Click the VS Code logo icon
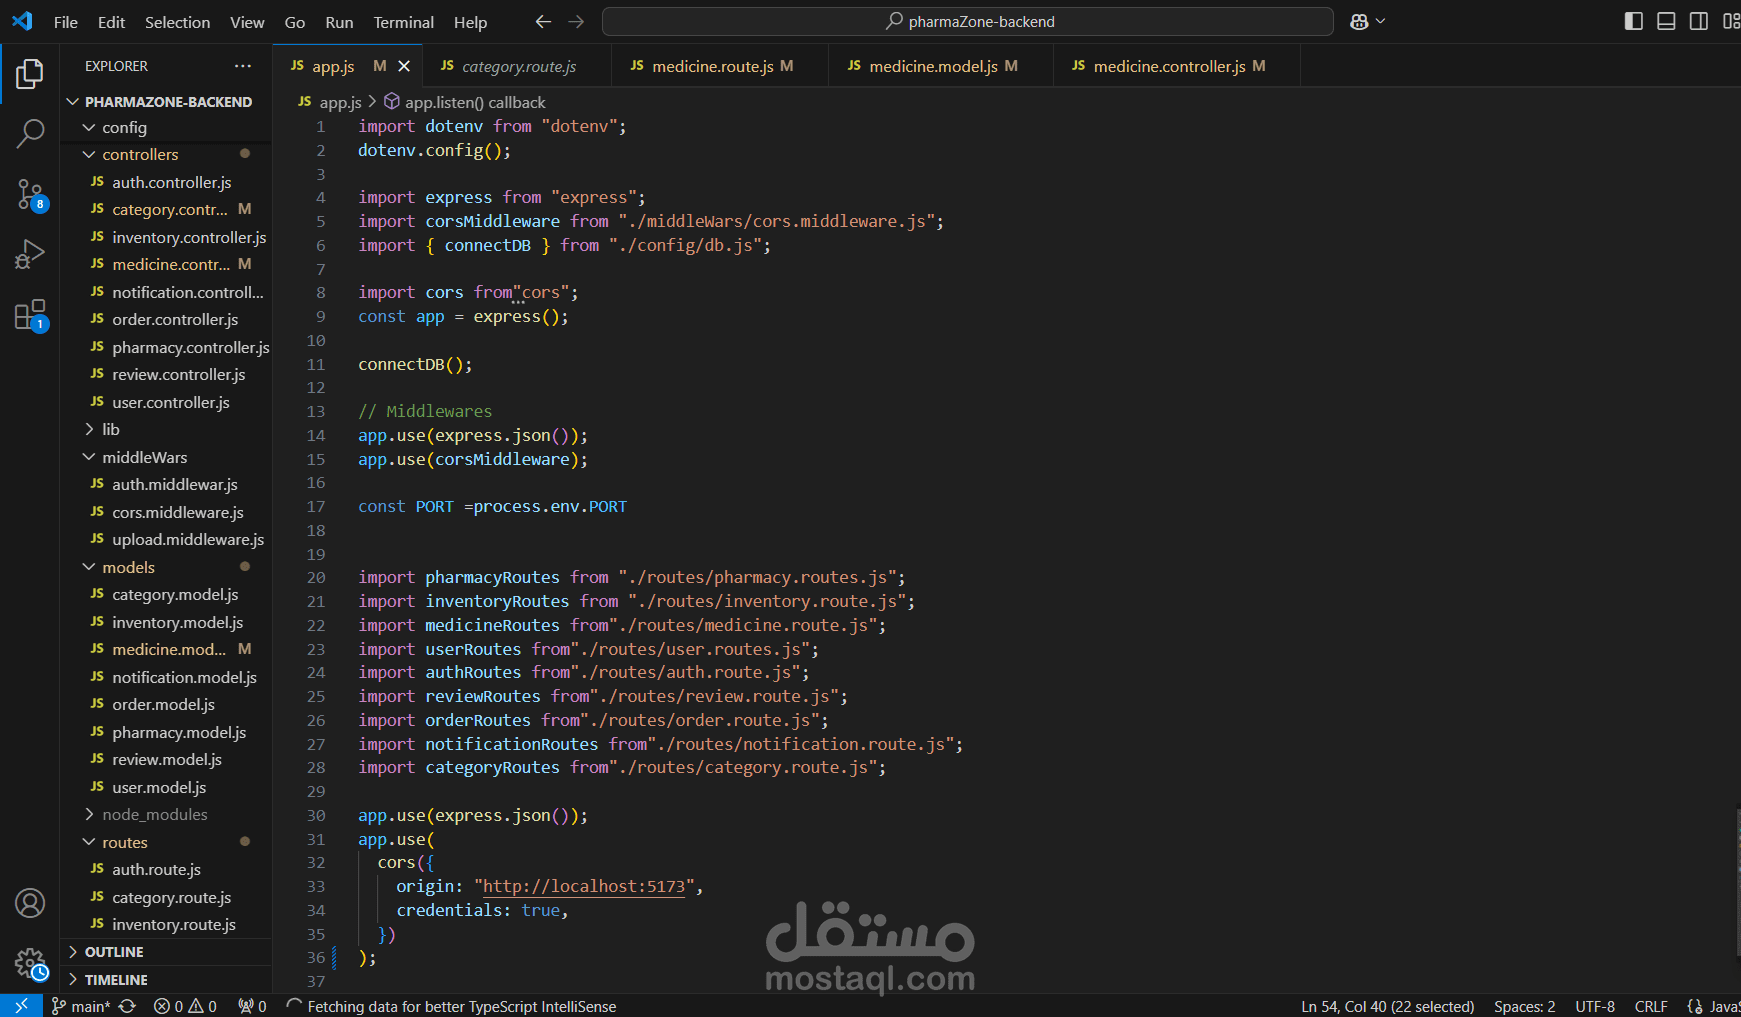 22,21
